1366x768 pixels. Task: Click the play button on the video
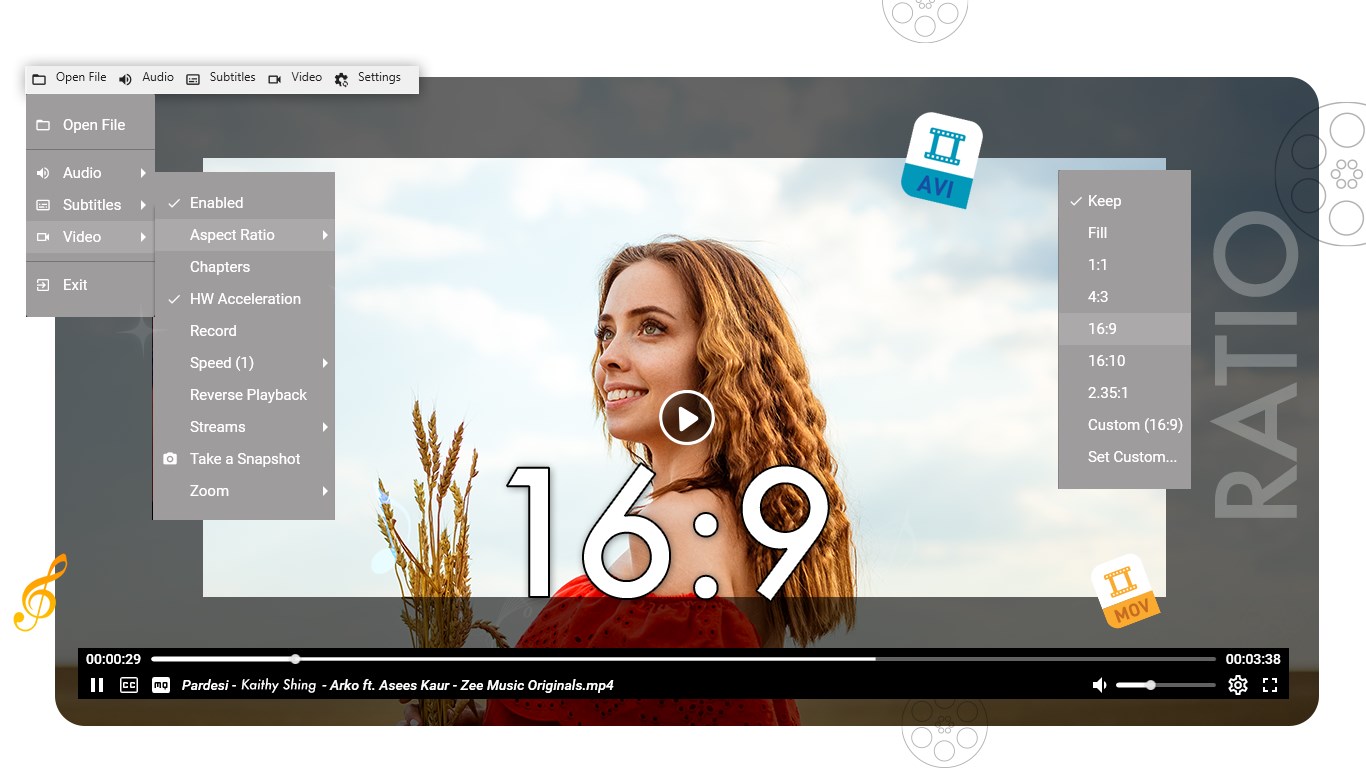[x=687, y=418]
